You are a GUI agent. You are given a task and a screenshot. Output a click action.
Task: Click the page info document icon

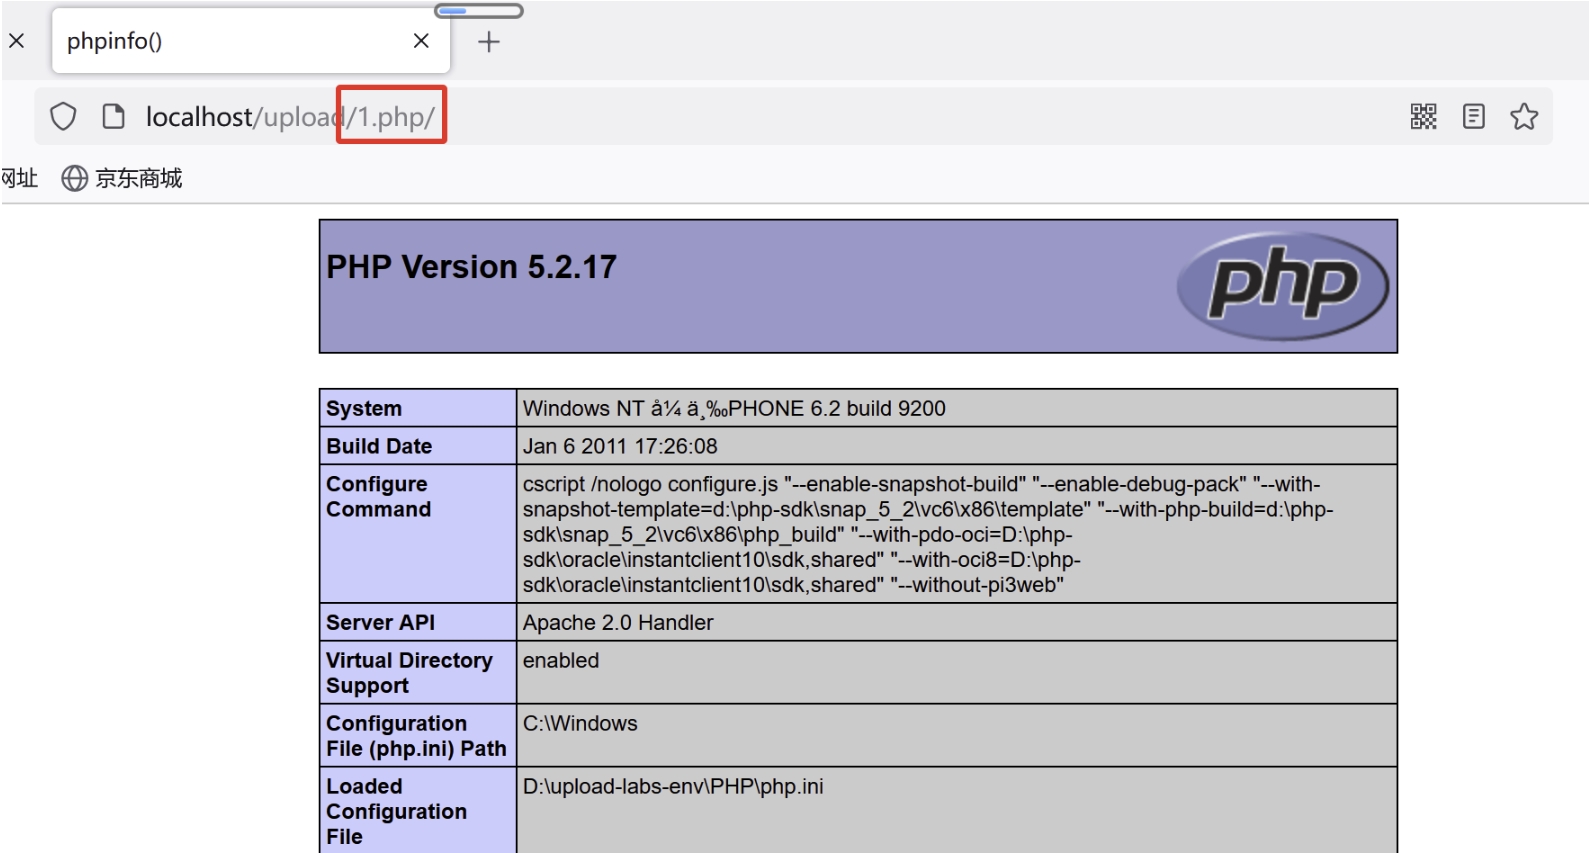pyautogui.click(x=114, y=117)
